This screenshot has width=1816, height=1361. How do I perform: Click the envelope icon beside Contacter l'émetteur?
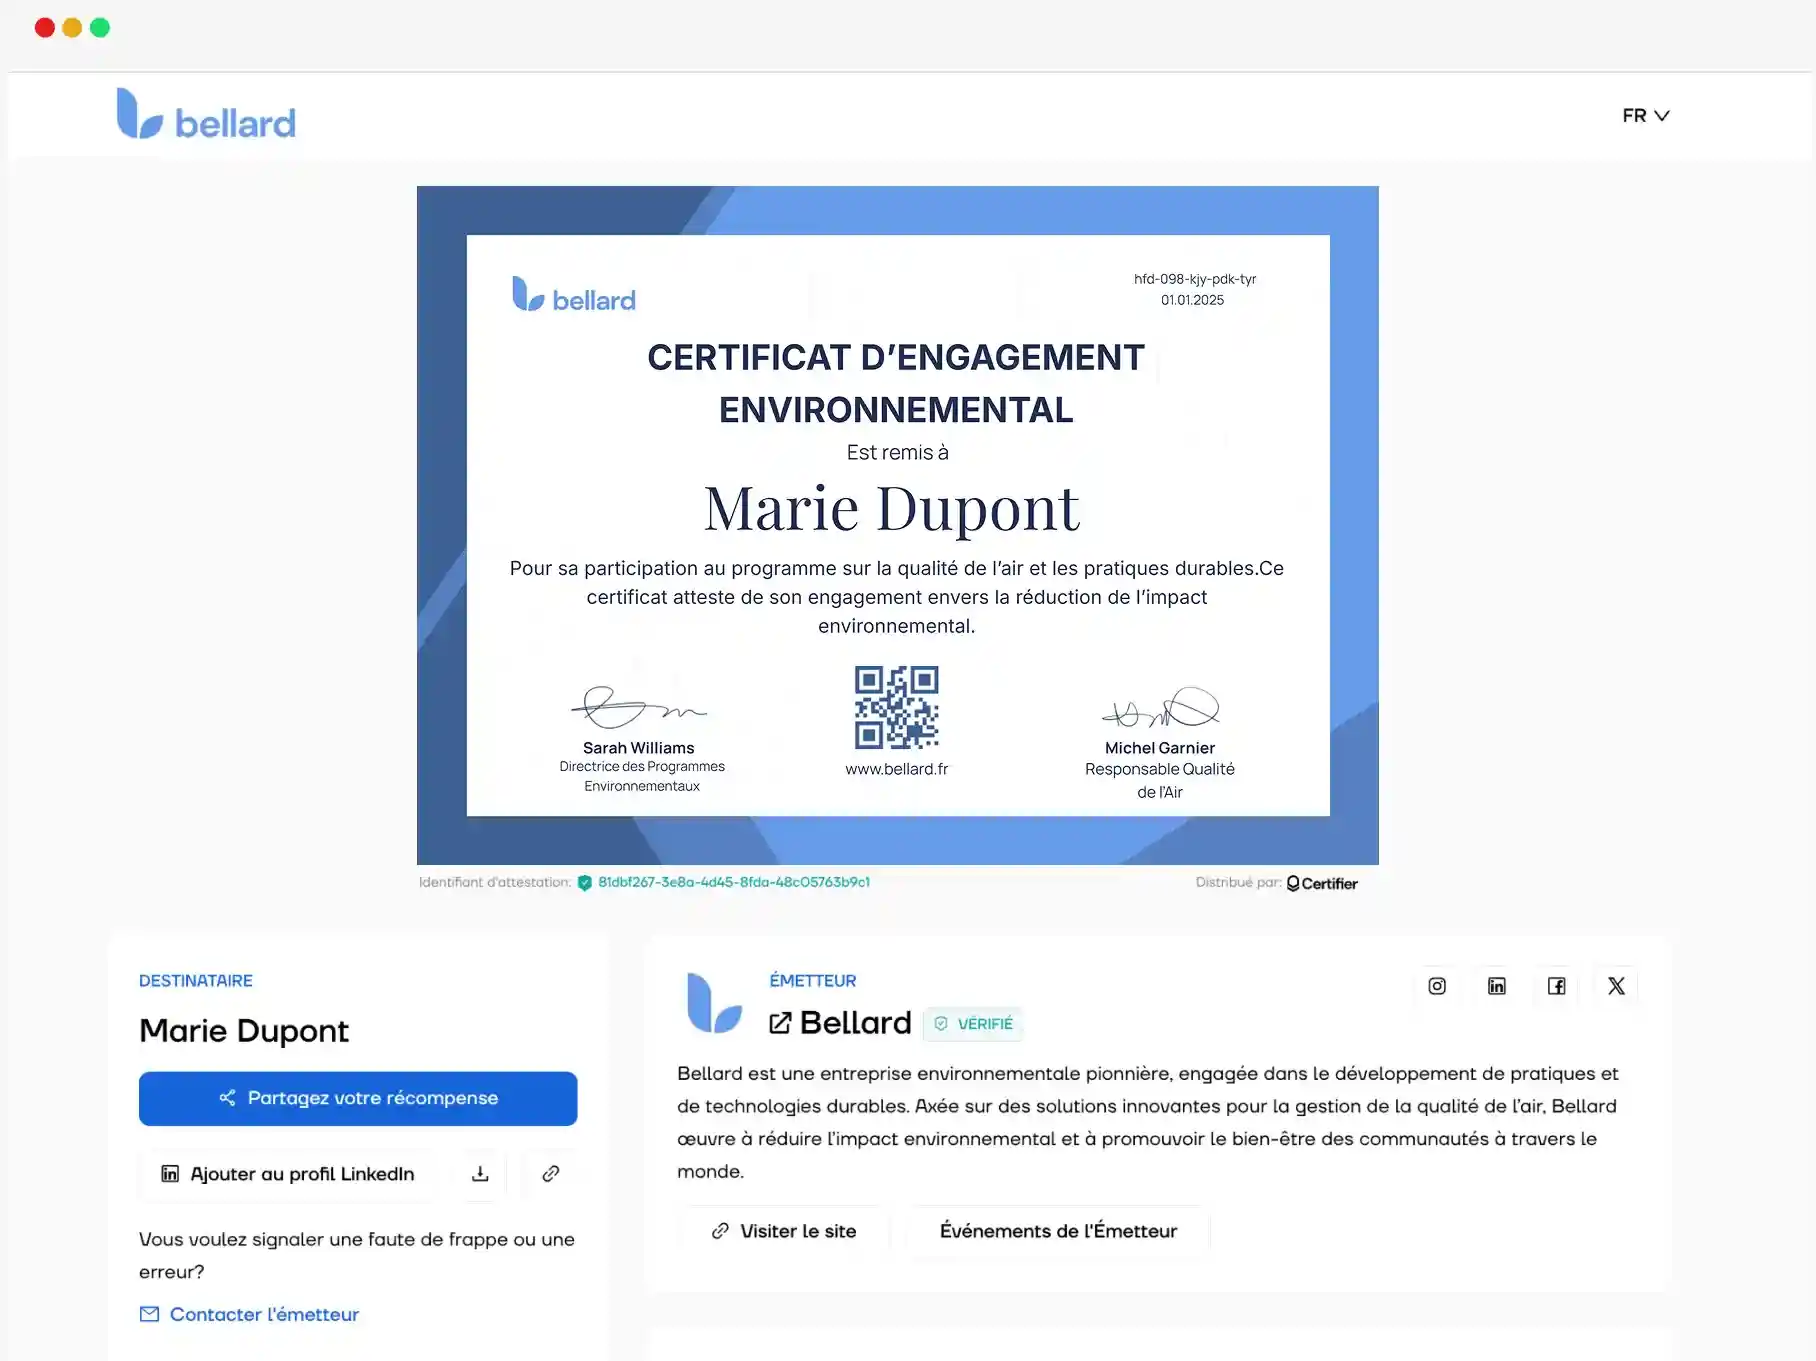148,1314
